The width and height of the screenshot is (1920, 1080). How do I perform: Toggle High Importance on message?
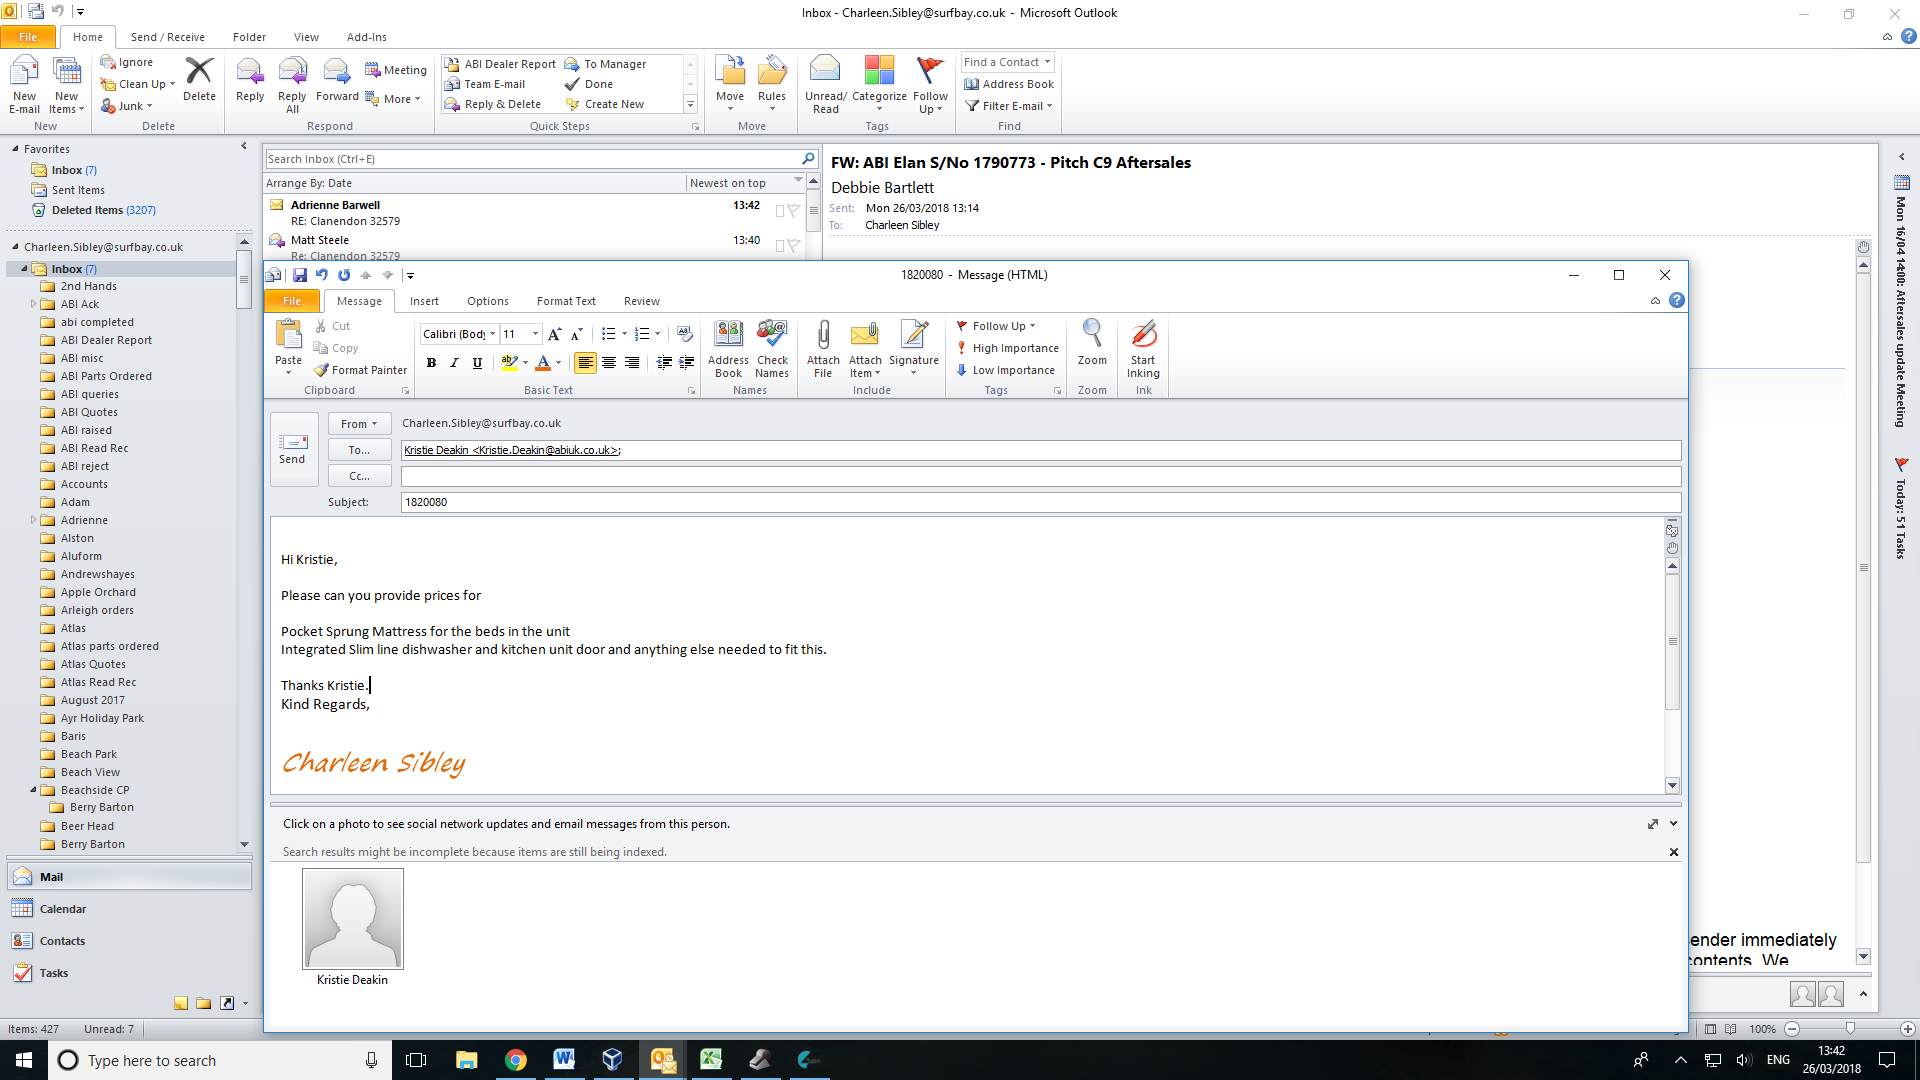click(x=1007, y=348)
